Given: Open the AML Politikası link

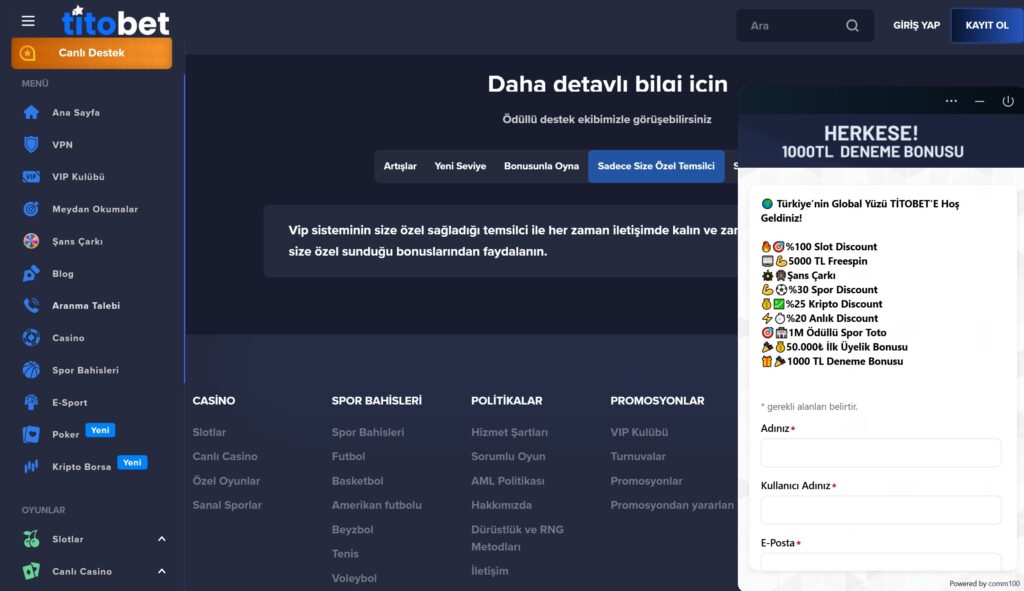Looking at the screenshot, I should coord(507,481).
